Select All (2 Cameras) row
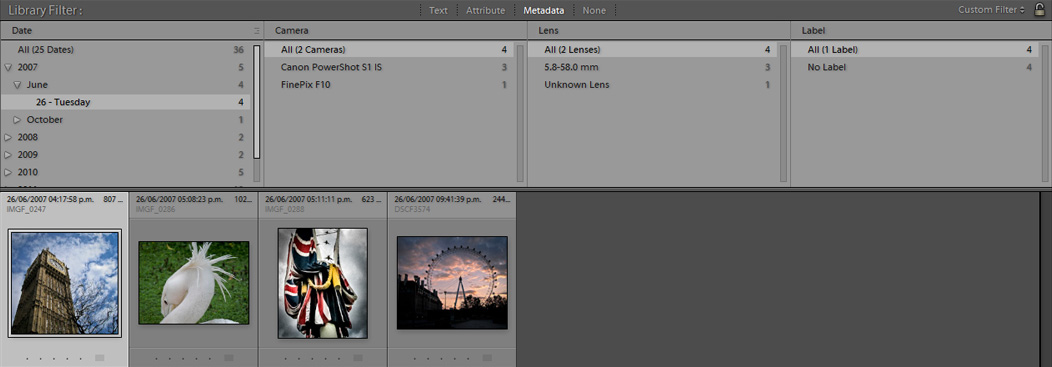1052x367 pixels. click(x=390, y=50)
